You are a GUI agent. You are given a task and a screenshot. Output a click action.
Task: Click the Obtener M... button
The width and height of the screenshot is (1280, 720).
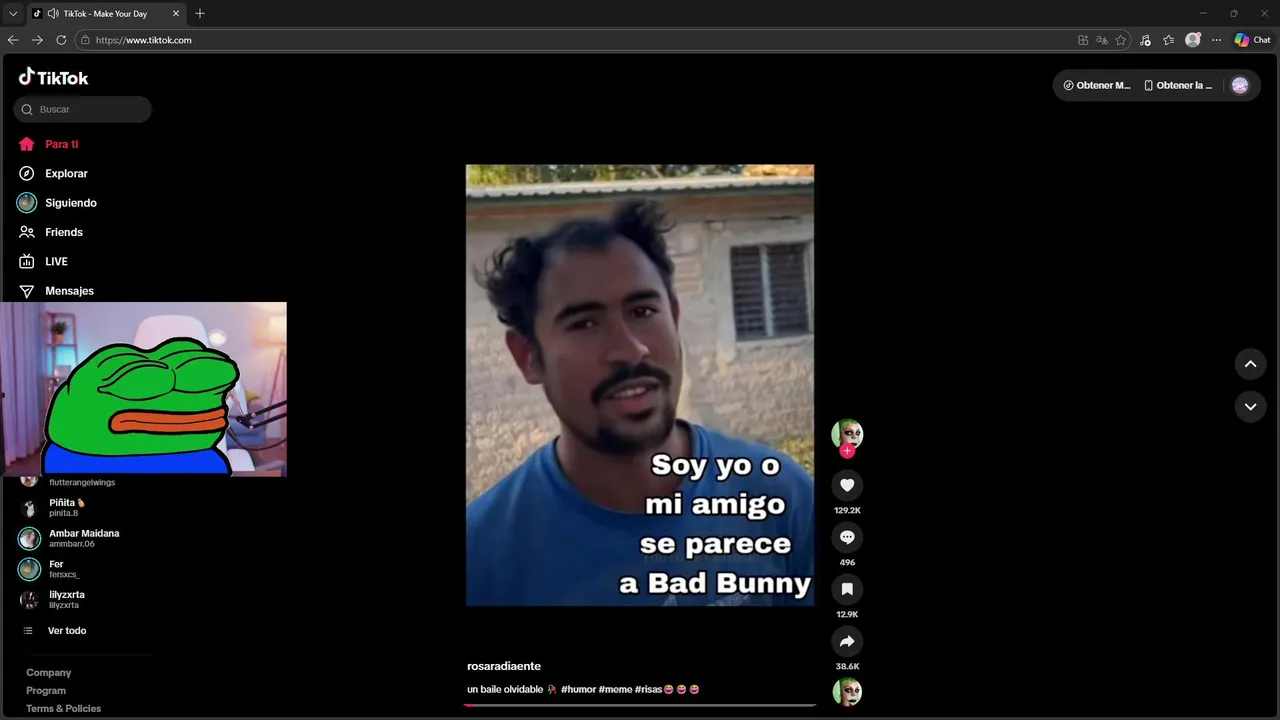(1097, 85)
